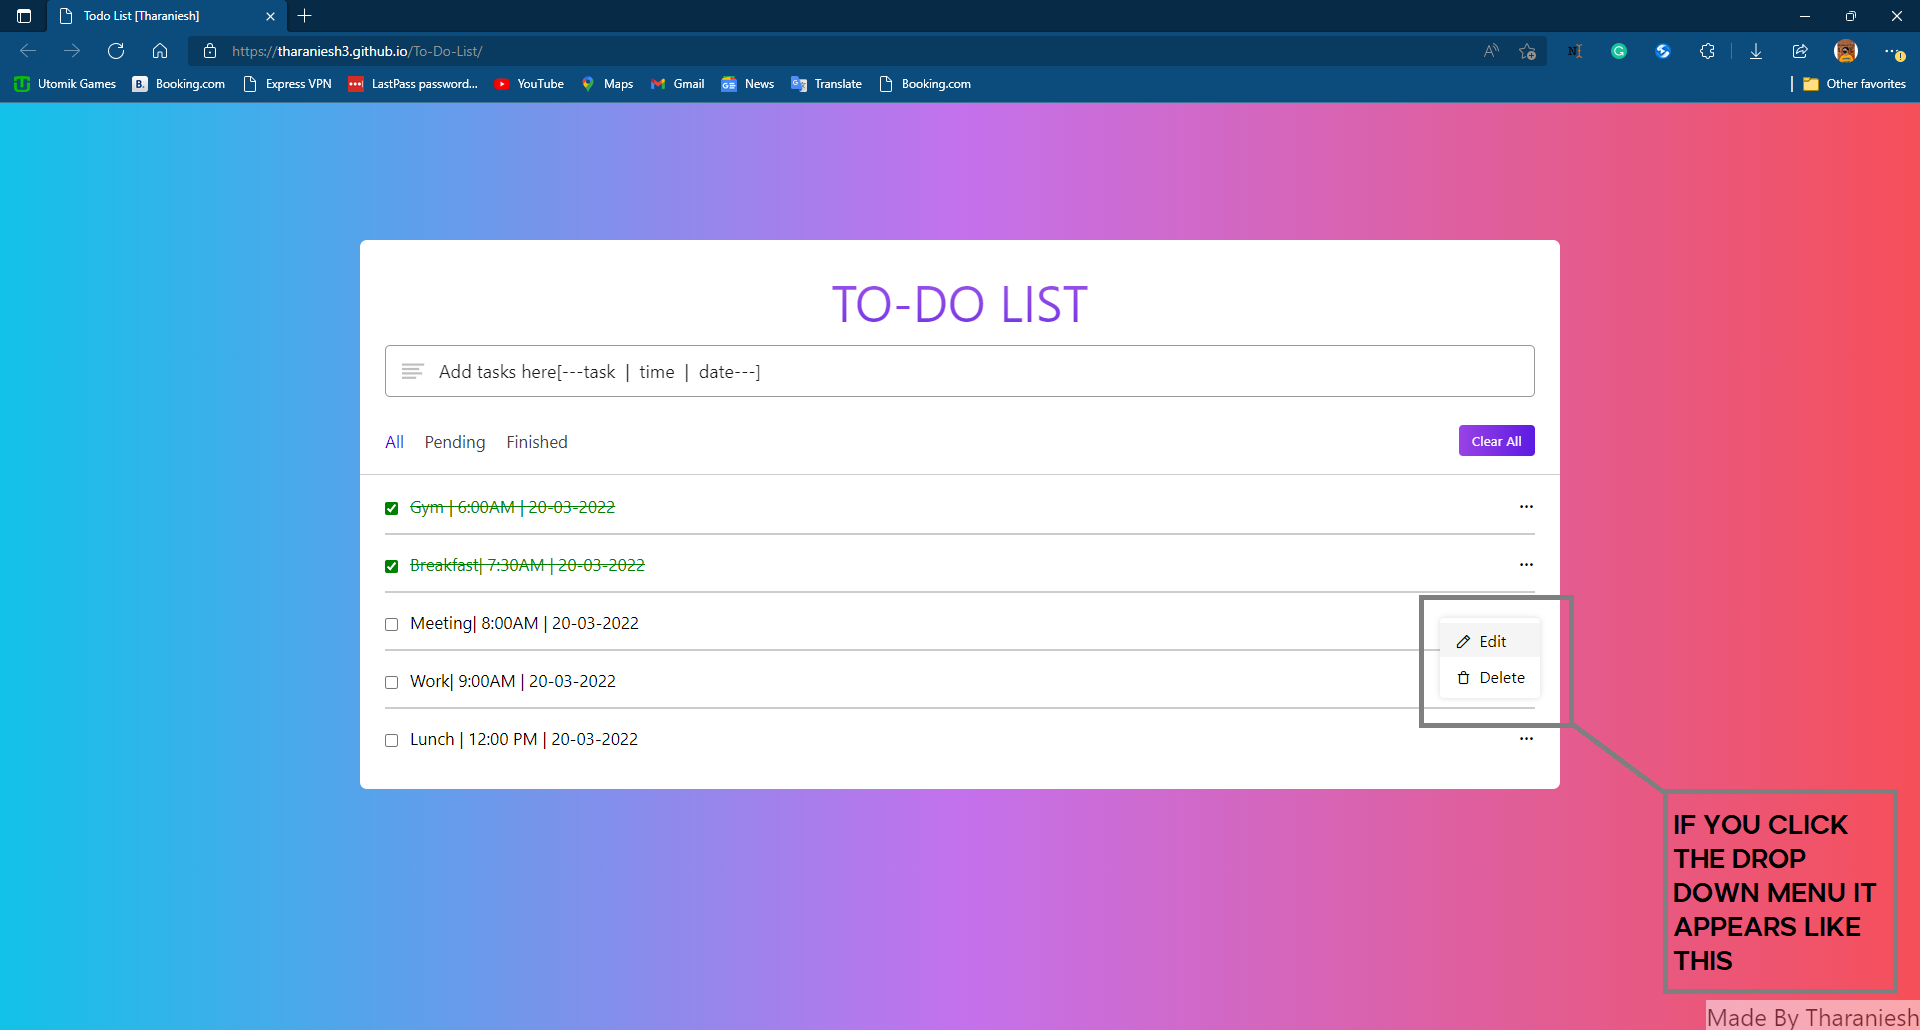Open the tab actions menu icon
Viewport: 1920px width, 1030px height.
click(x=24, y=16)
